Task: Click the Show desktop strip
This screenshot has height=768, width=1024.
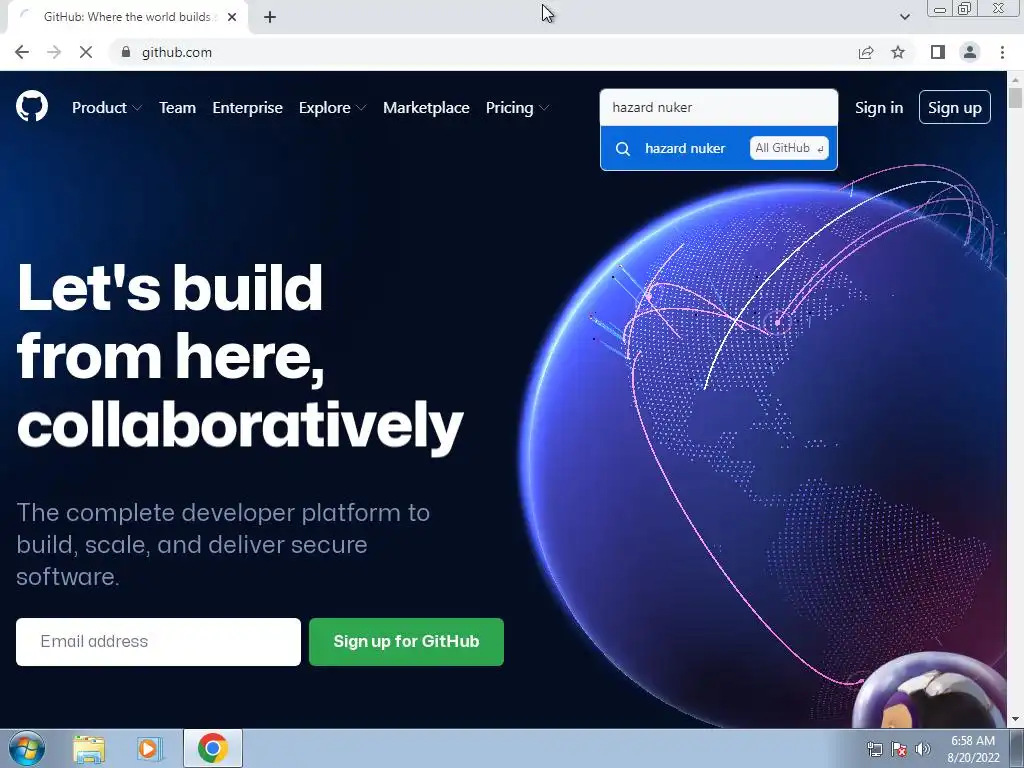Action: tap(1017, 748)
